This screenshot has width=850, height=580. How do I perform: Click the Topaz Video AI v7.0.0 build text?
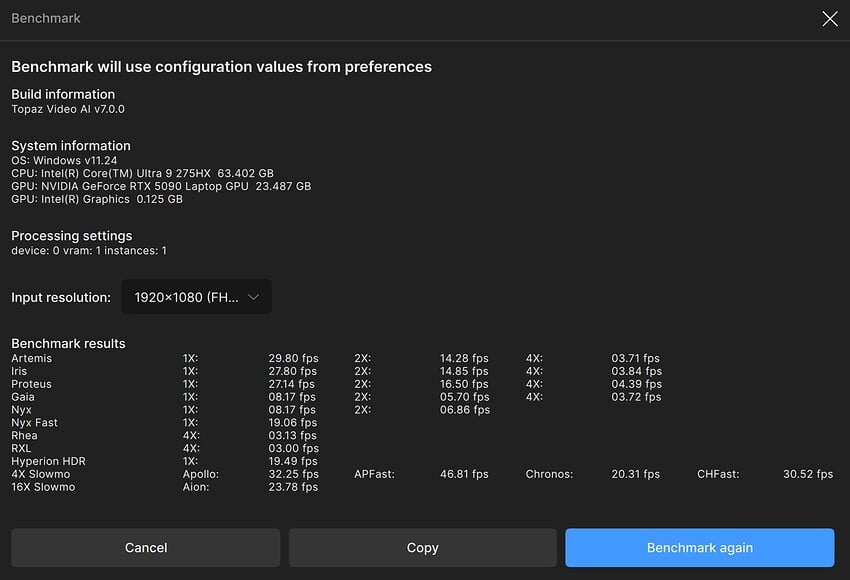point(68,109)
